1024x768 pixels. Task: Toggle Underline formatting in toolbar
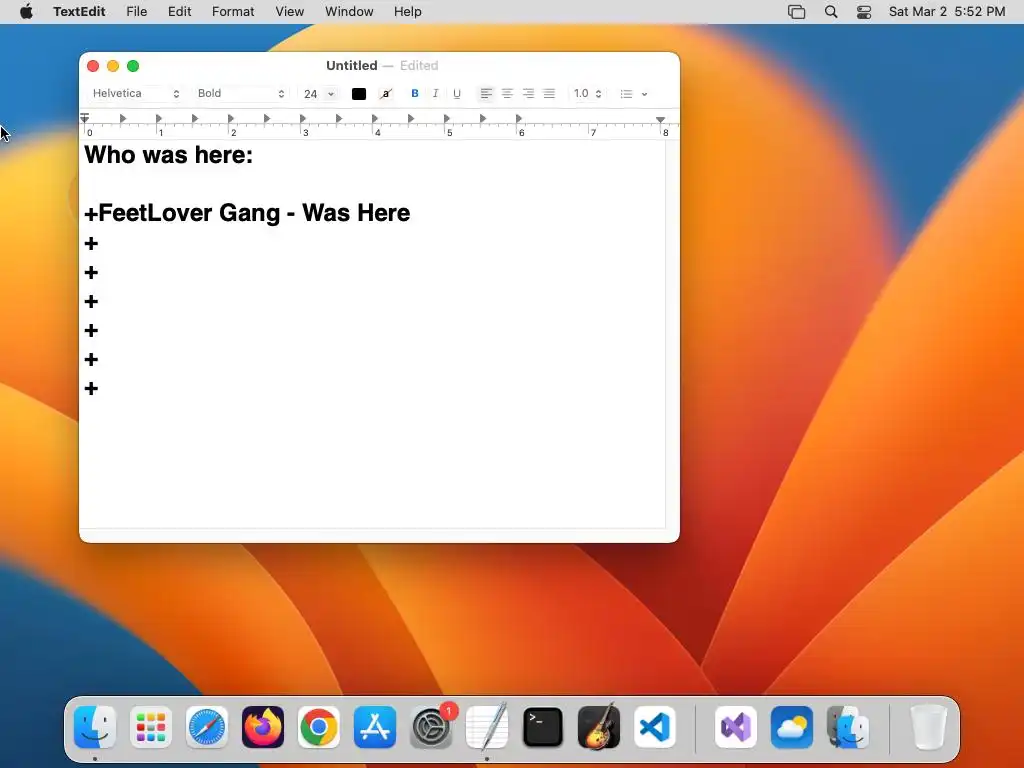coord(456,93)
